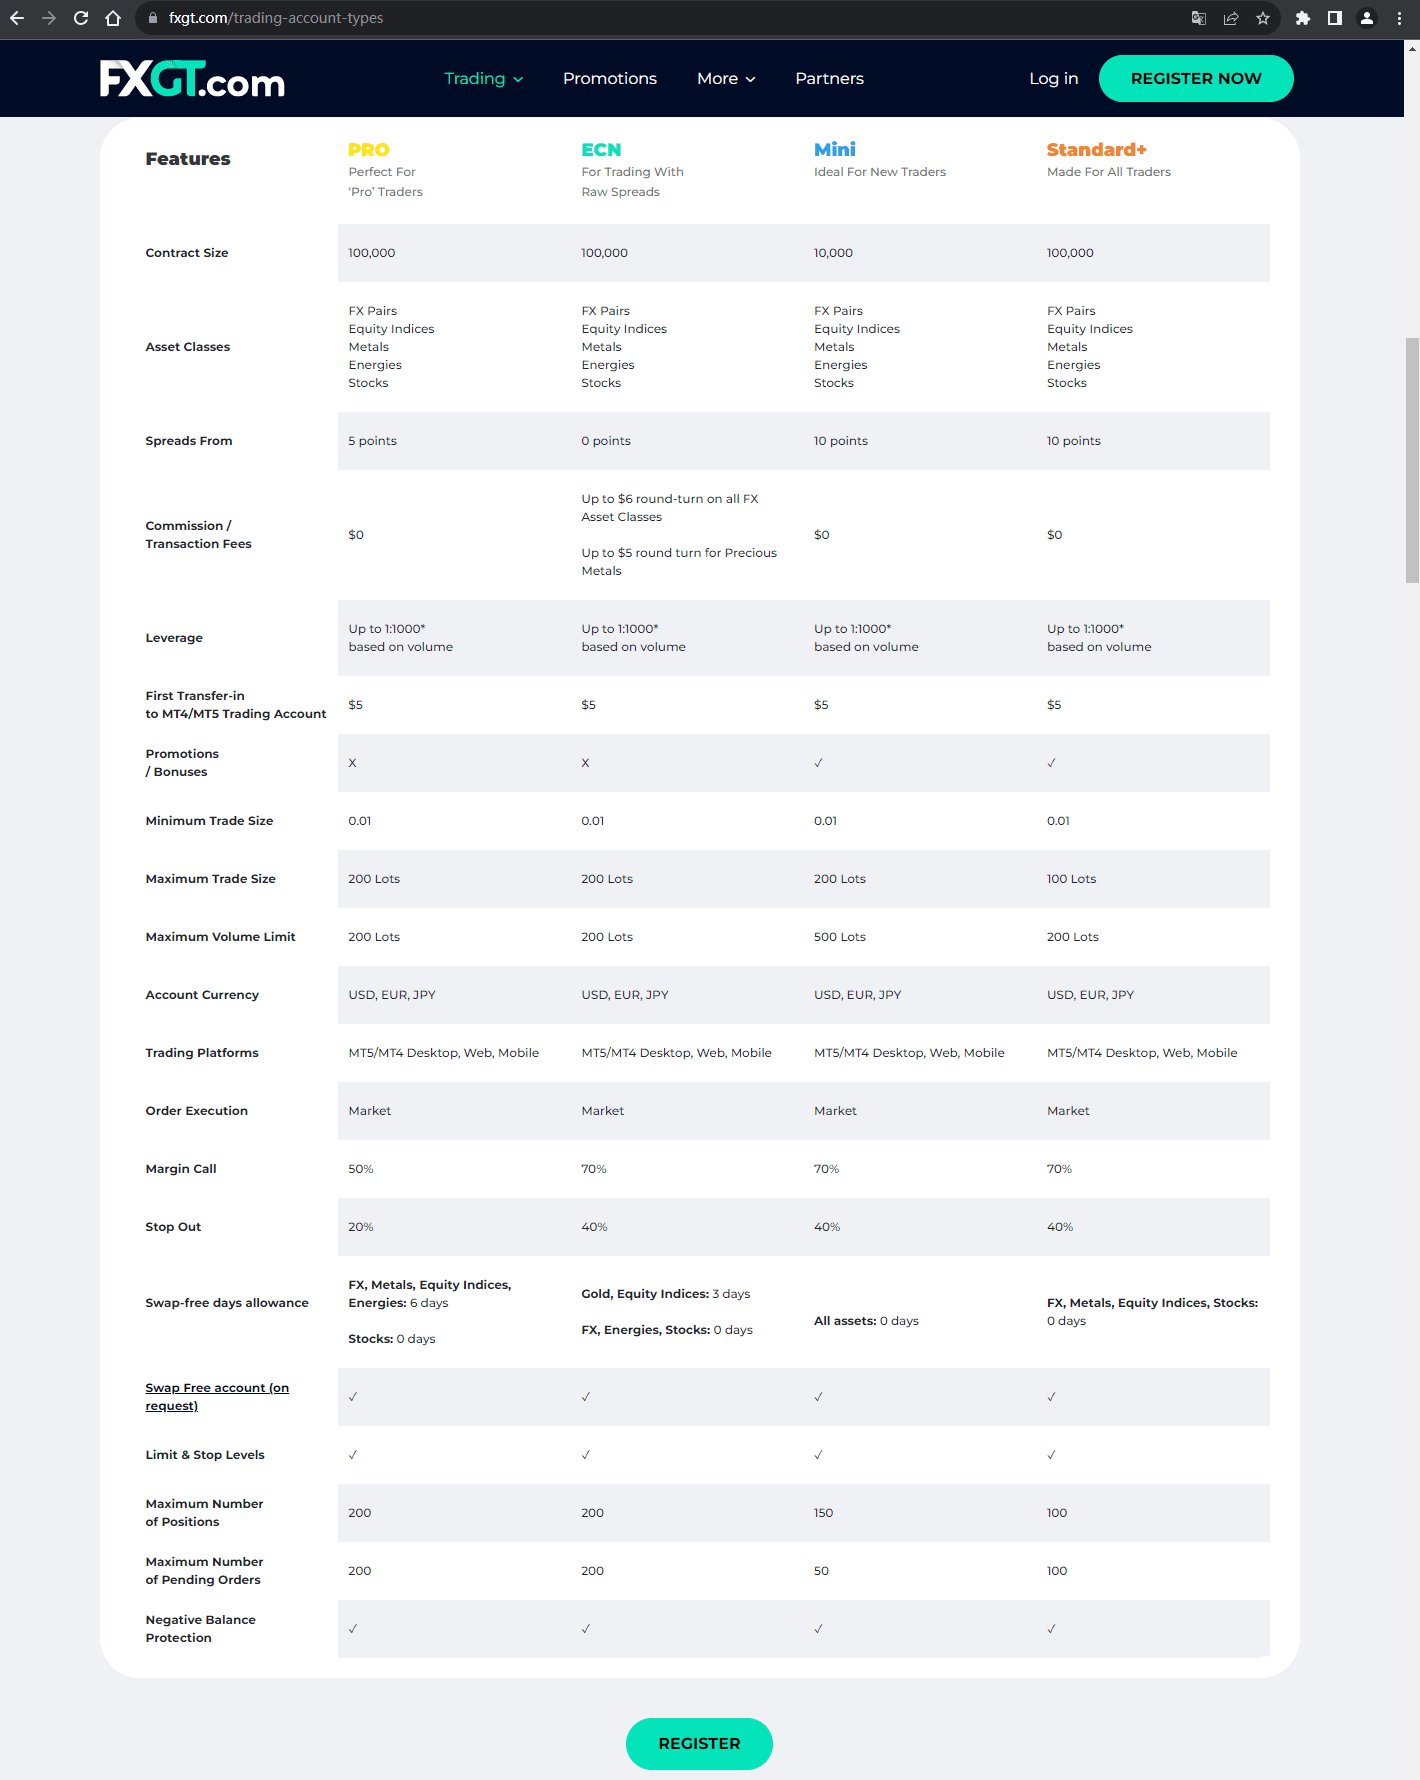Click the PRO account heading

point(369,149)
